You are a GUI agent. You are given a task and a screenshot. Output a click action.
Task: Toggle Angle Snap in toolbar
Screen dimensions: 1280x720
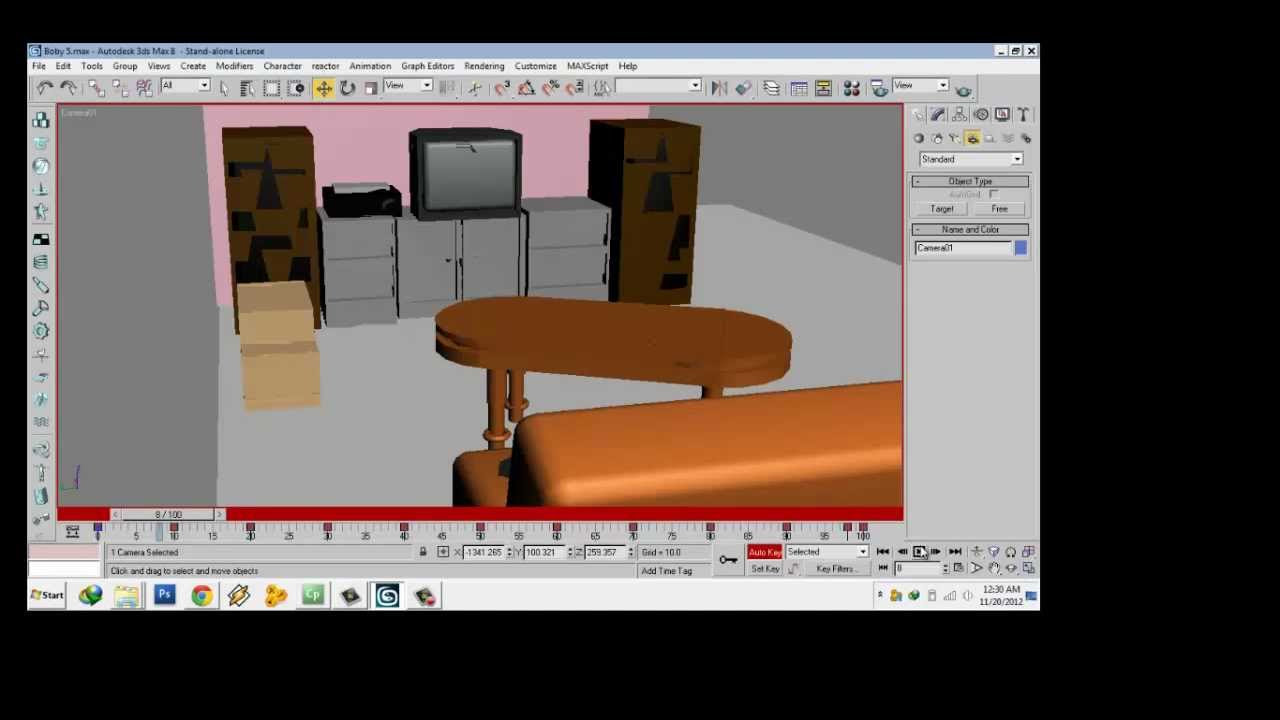(527, 88)
